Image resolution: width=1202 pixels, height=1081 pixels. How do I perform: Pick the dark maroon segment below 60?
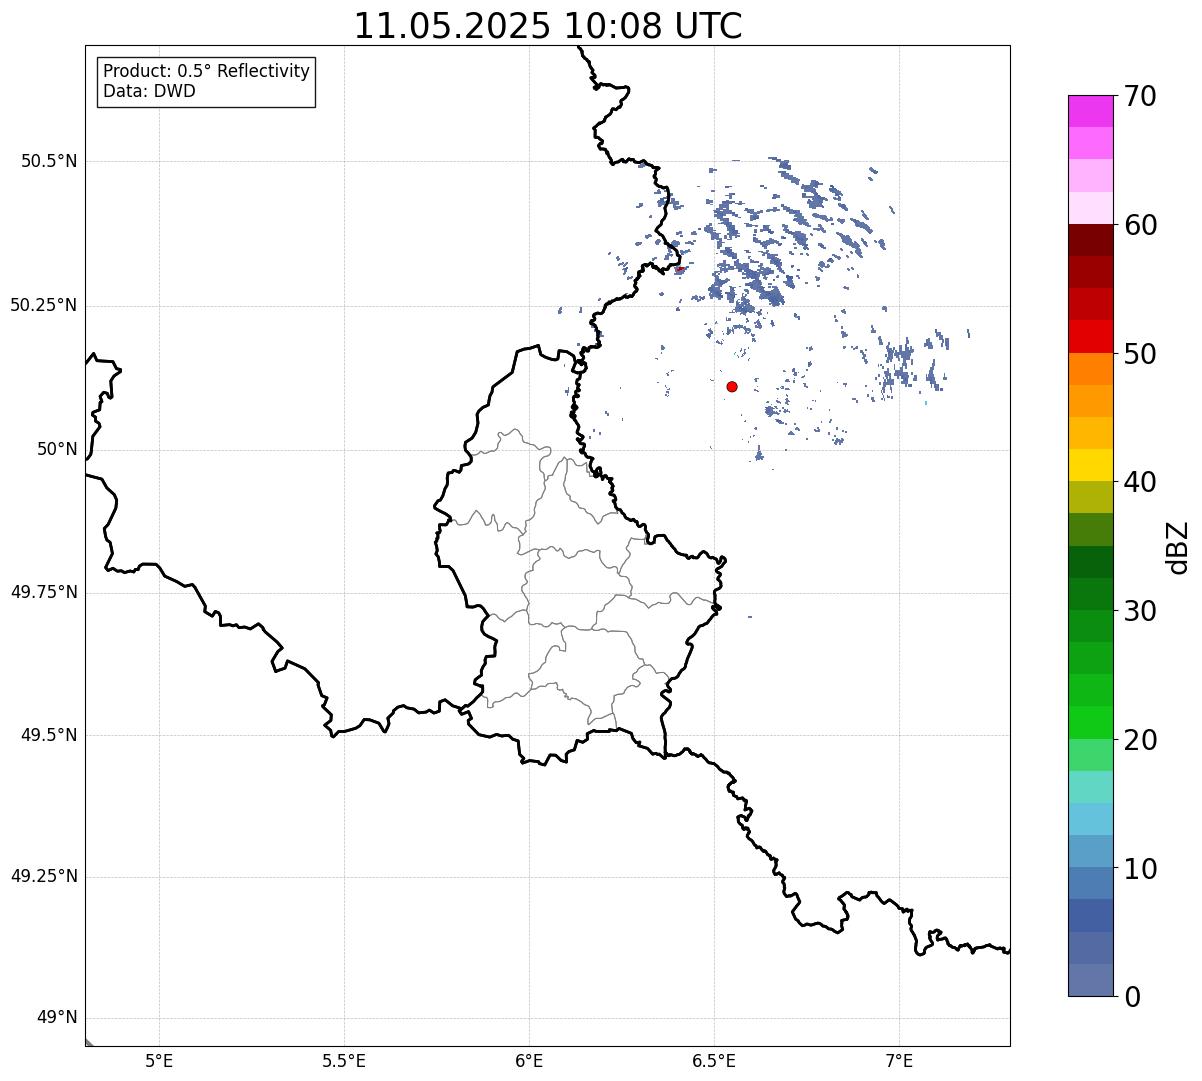tap(1090, 240)
